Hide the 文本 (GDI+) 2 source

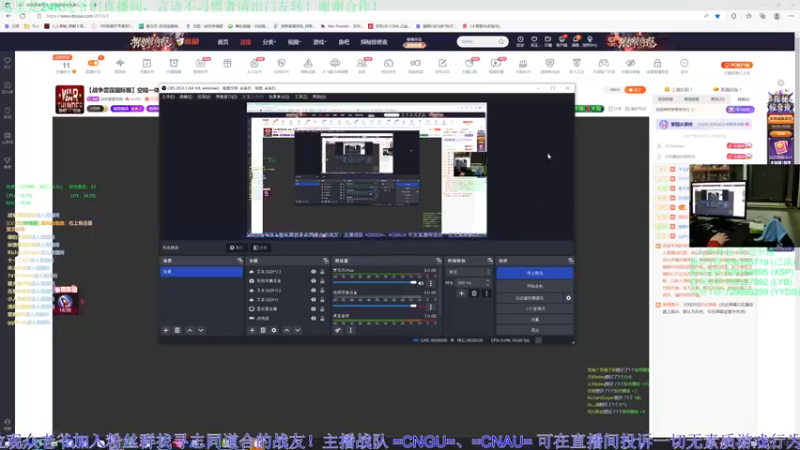313,290
